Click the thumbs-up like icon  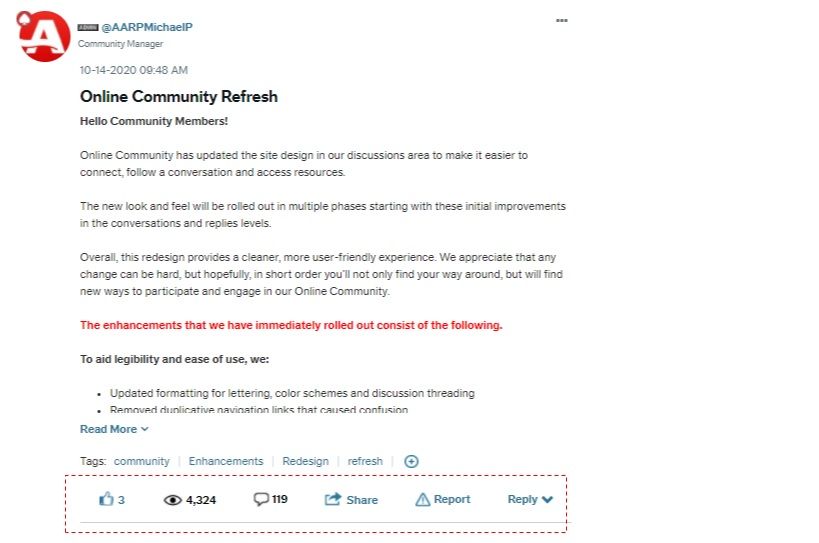107,499
